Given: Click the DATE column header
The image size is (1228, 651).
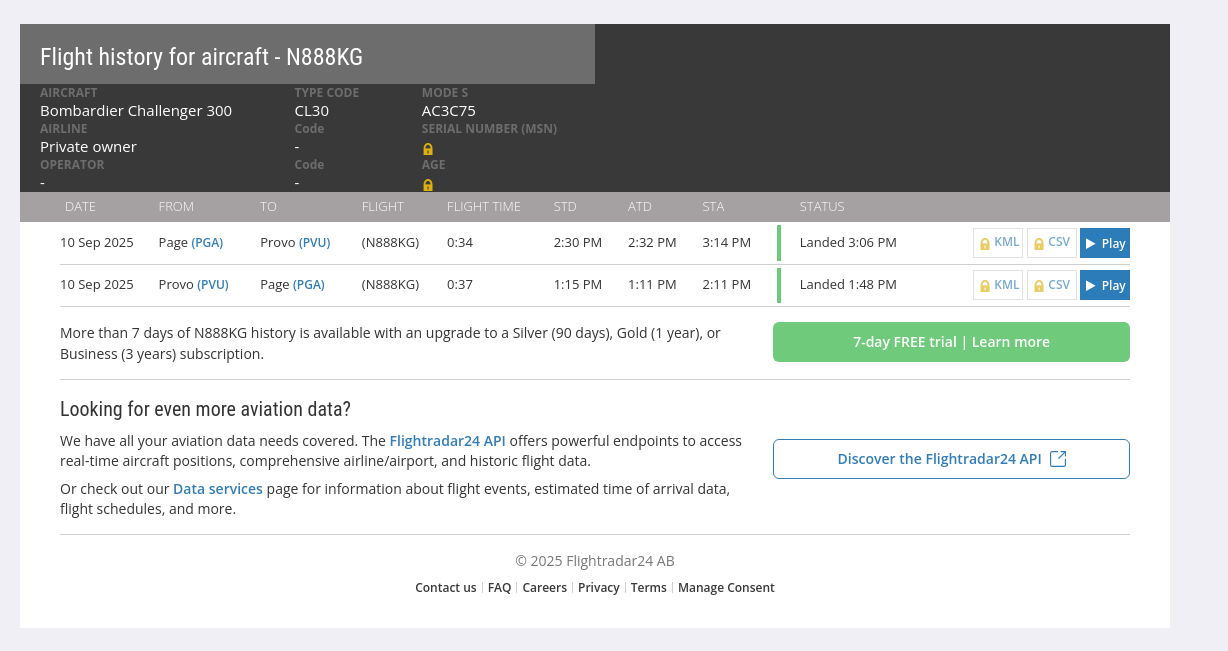Looking at the screenshot, I should pyautogui.click(x=80, y=207).
